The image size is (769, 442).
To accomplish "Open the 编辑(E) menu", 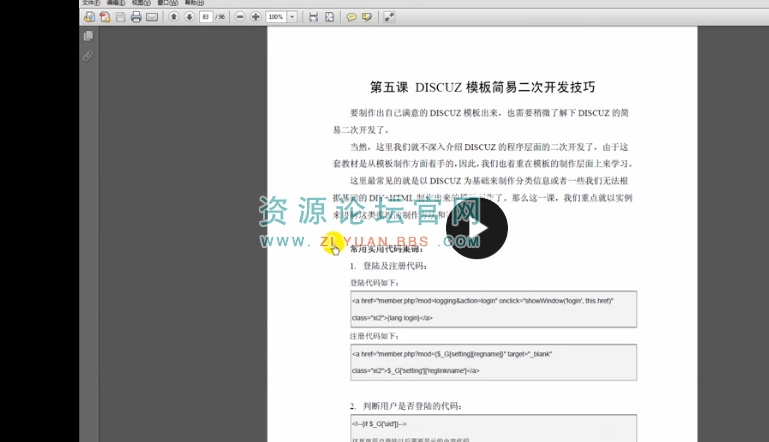I will 116,2.
